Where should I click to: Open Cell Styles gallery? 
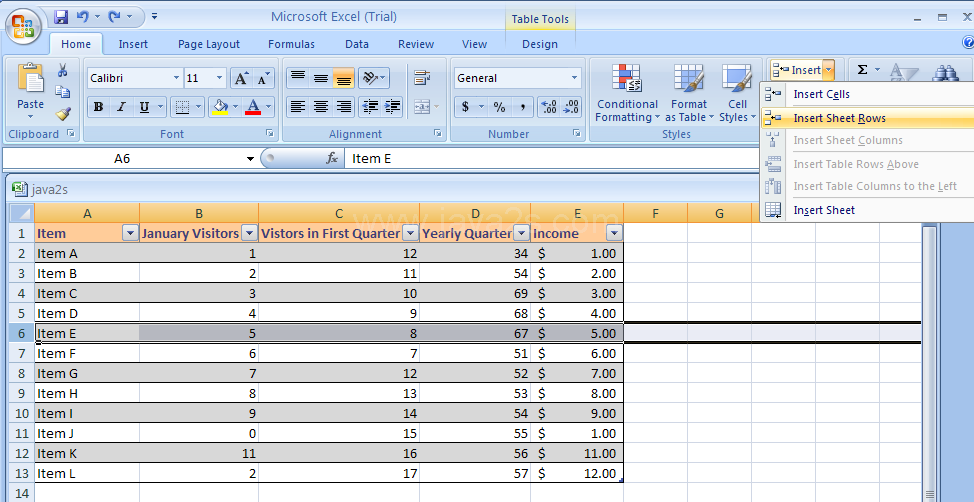pyautogui.click(x=737, y=93)
